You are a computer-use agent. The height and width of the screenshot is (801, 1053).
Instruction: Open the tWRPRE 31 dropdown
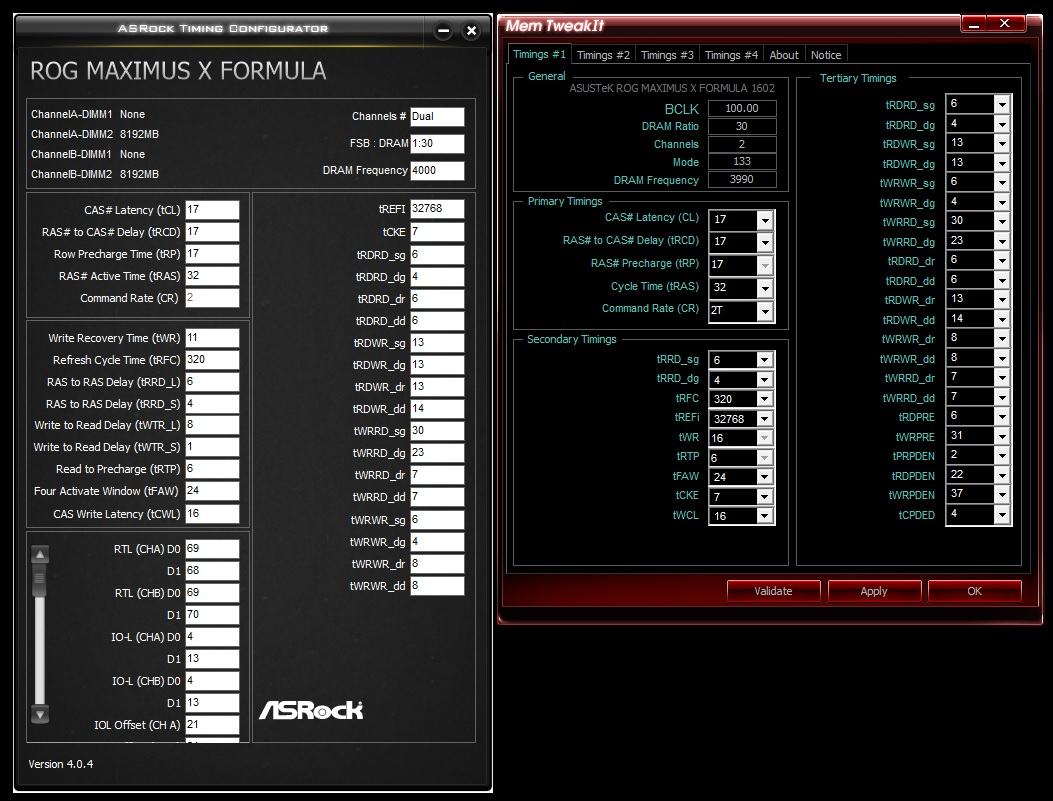(1002, 436)
